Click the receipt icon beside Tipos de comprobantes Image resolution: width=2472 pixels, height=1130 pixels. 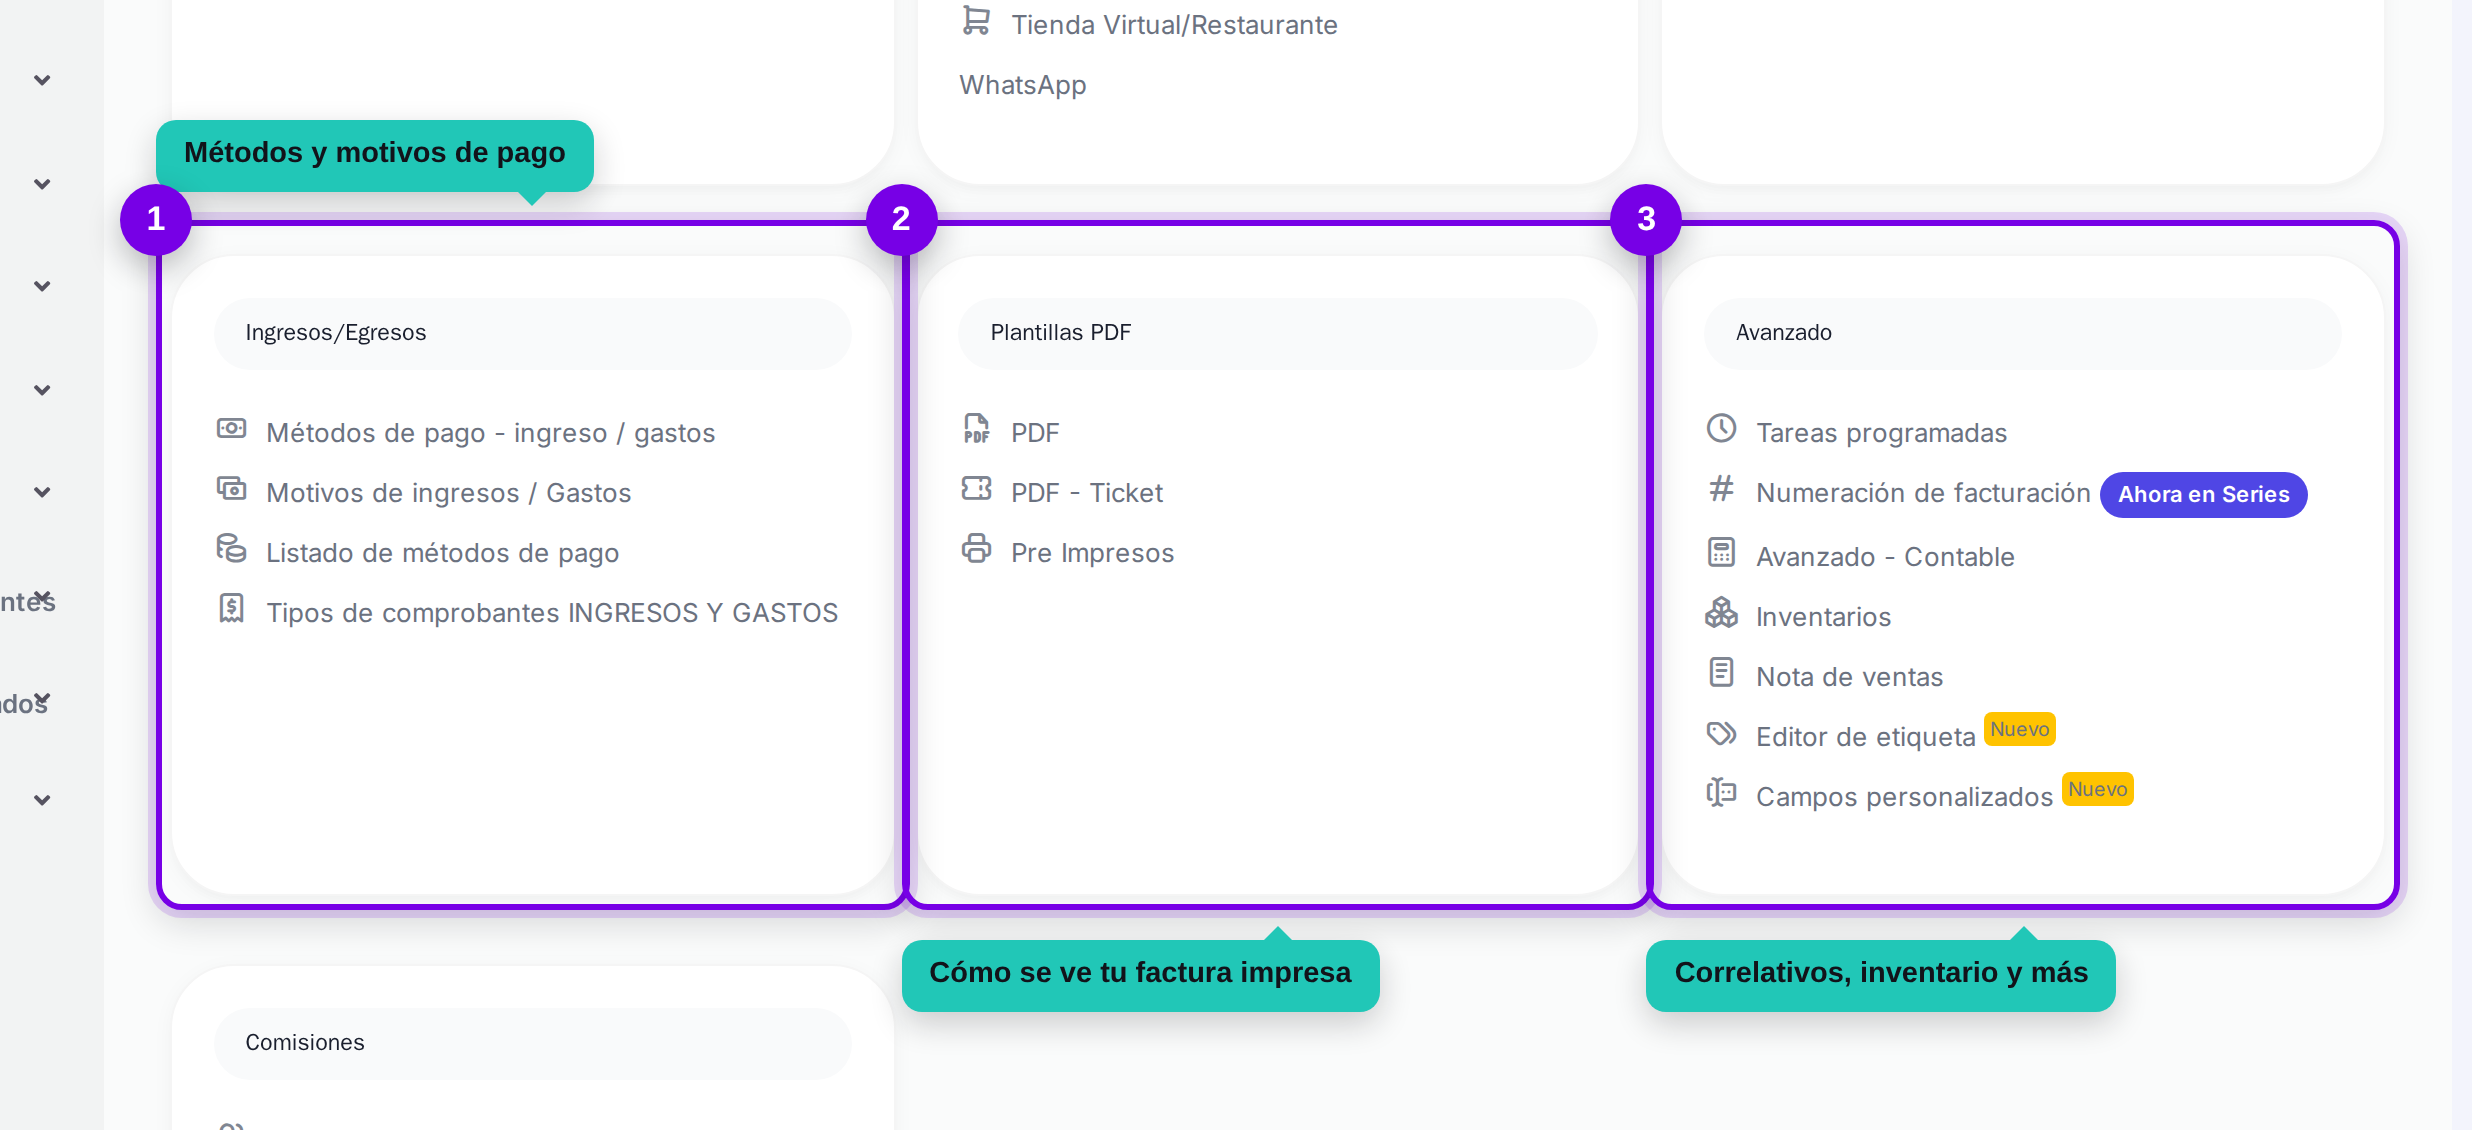(231, 608)
